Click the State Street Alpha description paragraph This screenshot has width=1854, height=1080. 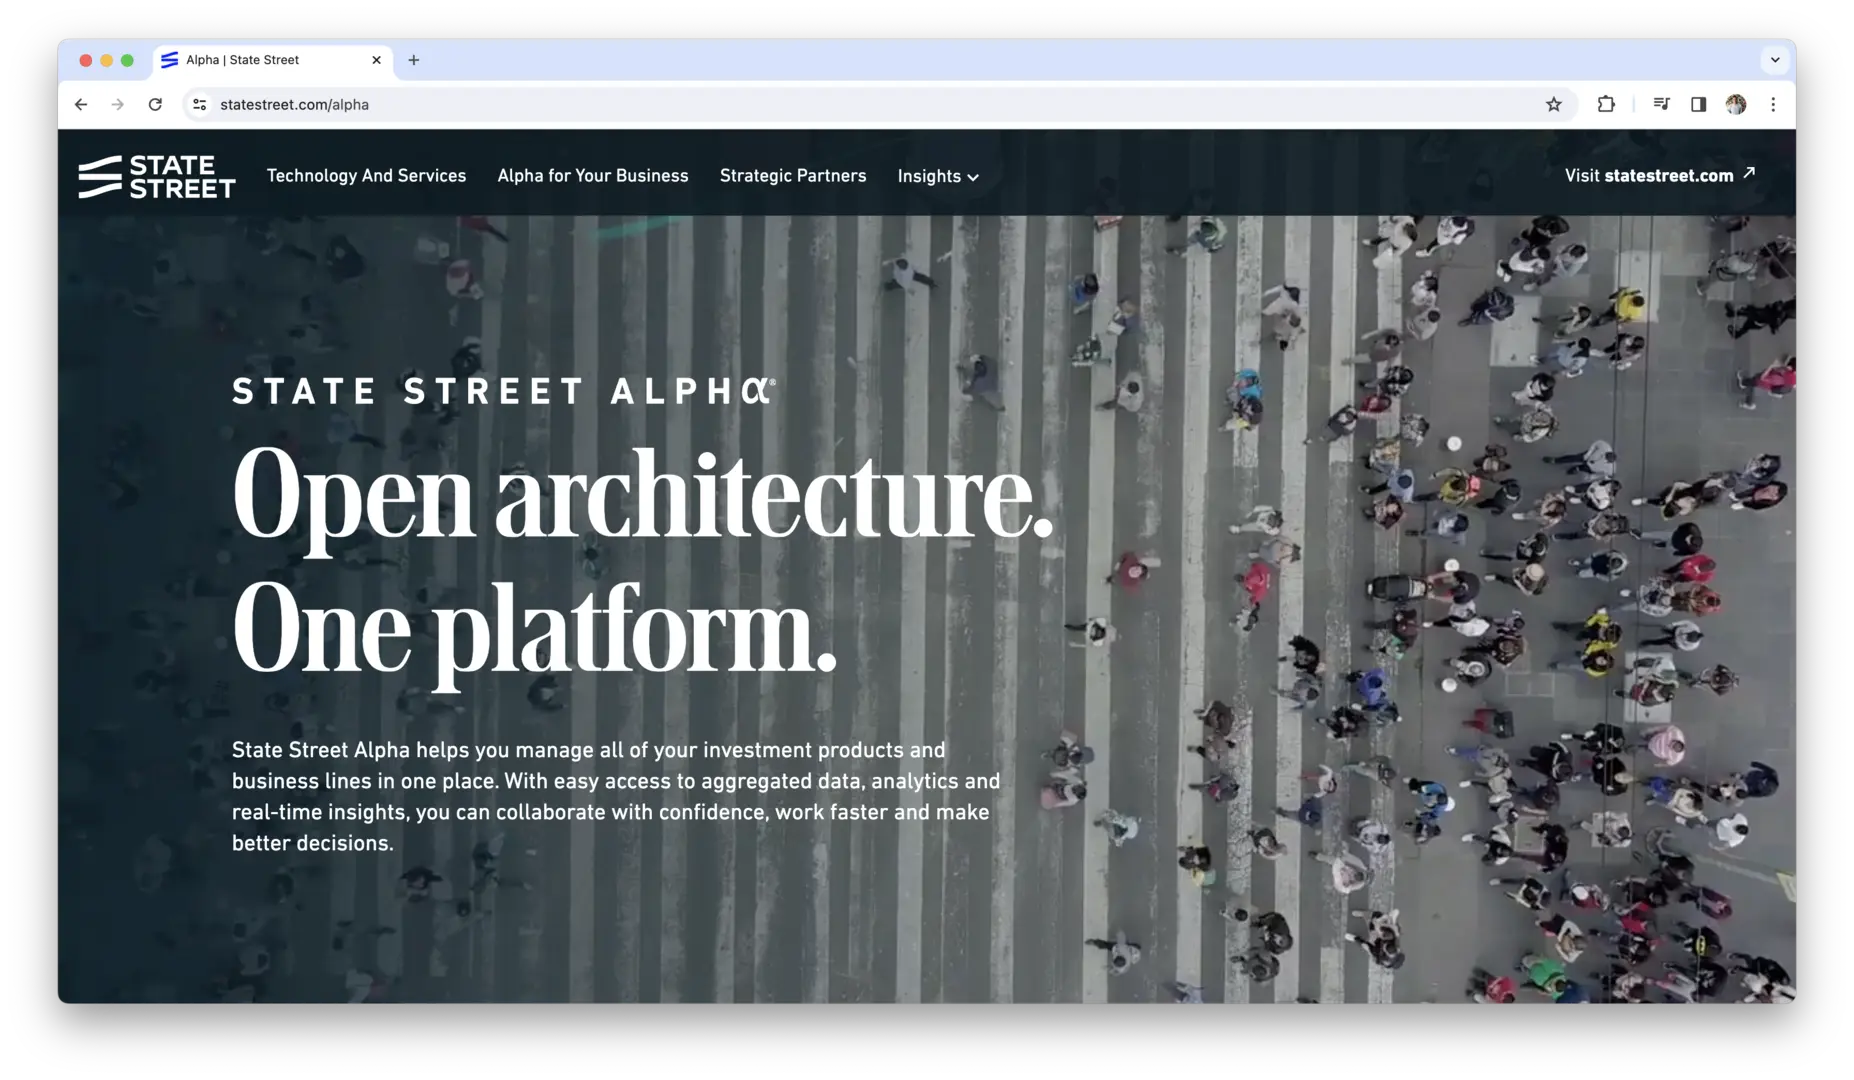coord(616,796)
